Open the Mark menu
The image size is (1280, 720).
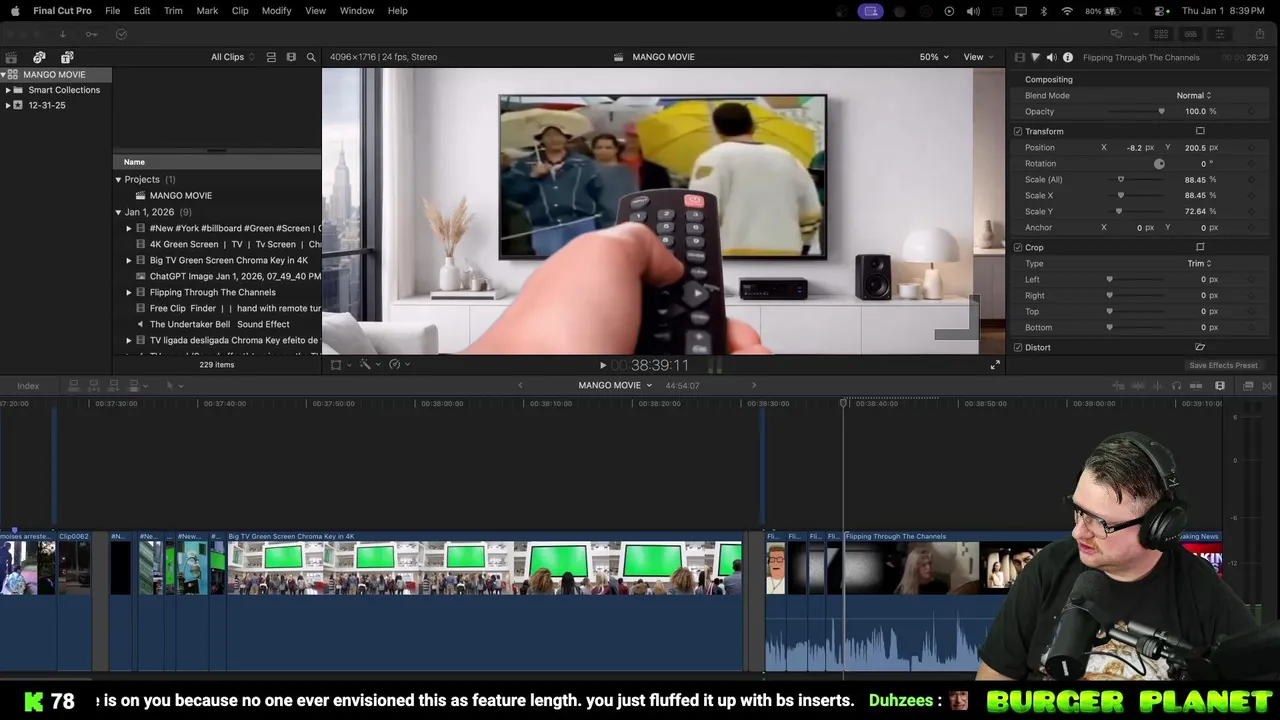[x=207, y=11]
